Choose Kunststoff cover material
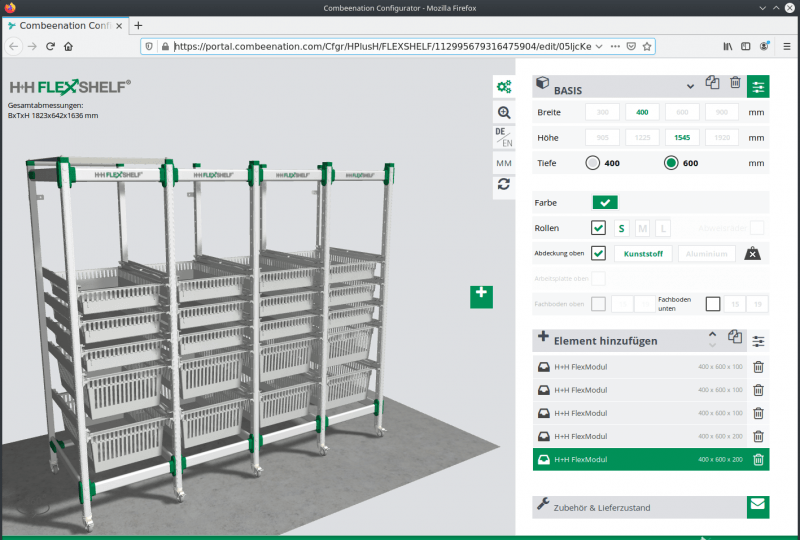 pyautogui.click(x=643, y=254)
